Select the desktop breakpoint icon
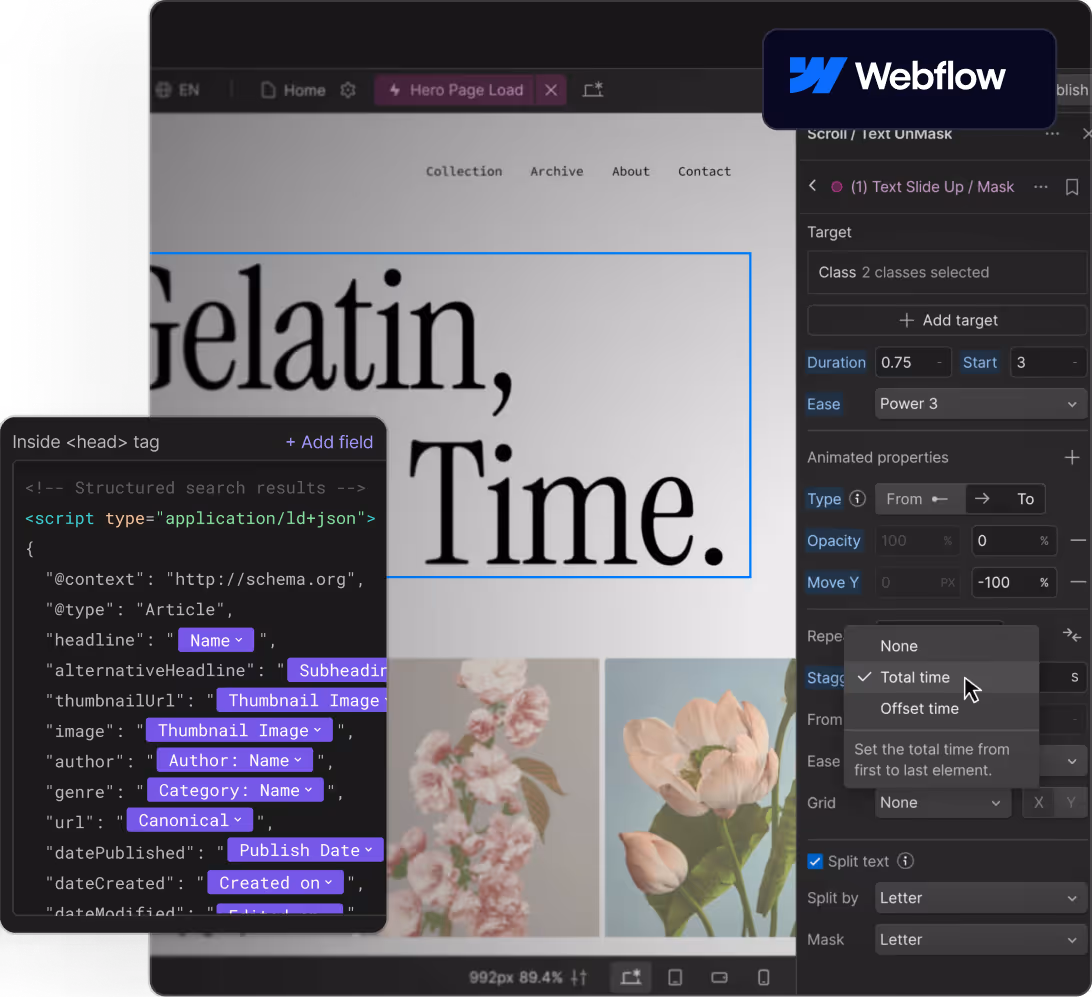Viewport: 1092px width, 997px height. point(631,978)
